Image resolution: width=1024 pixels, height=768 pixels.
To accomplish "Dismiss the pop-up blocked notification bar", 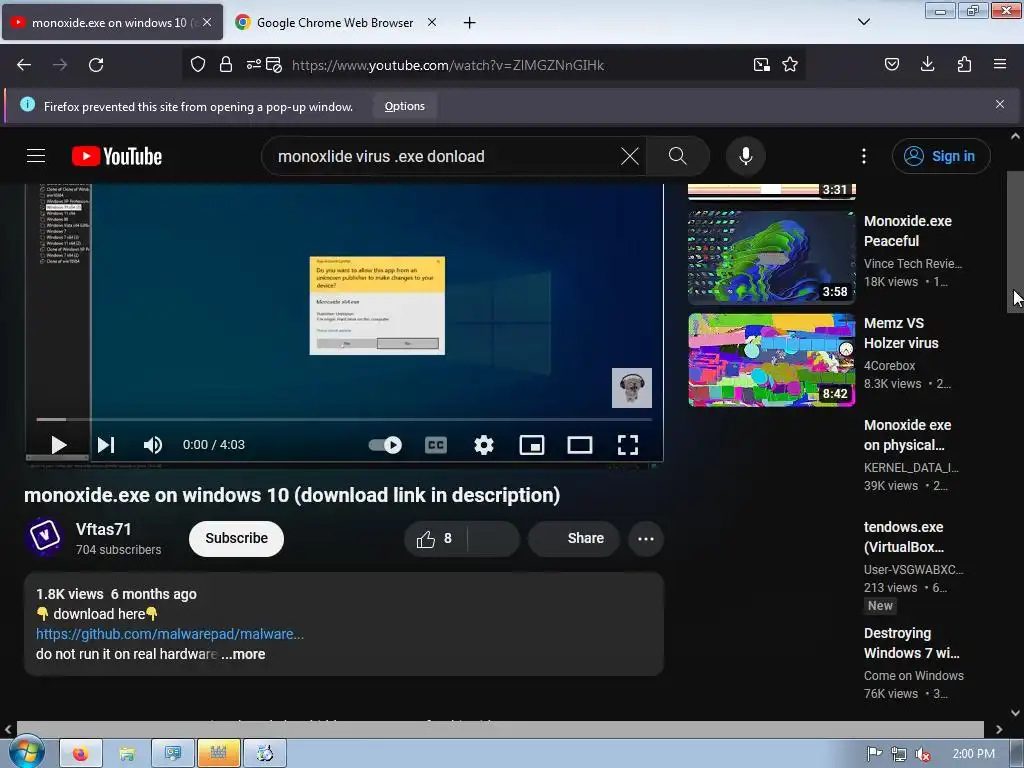I will point(1000,104).
